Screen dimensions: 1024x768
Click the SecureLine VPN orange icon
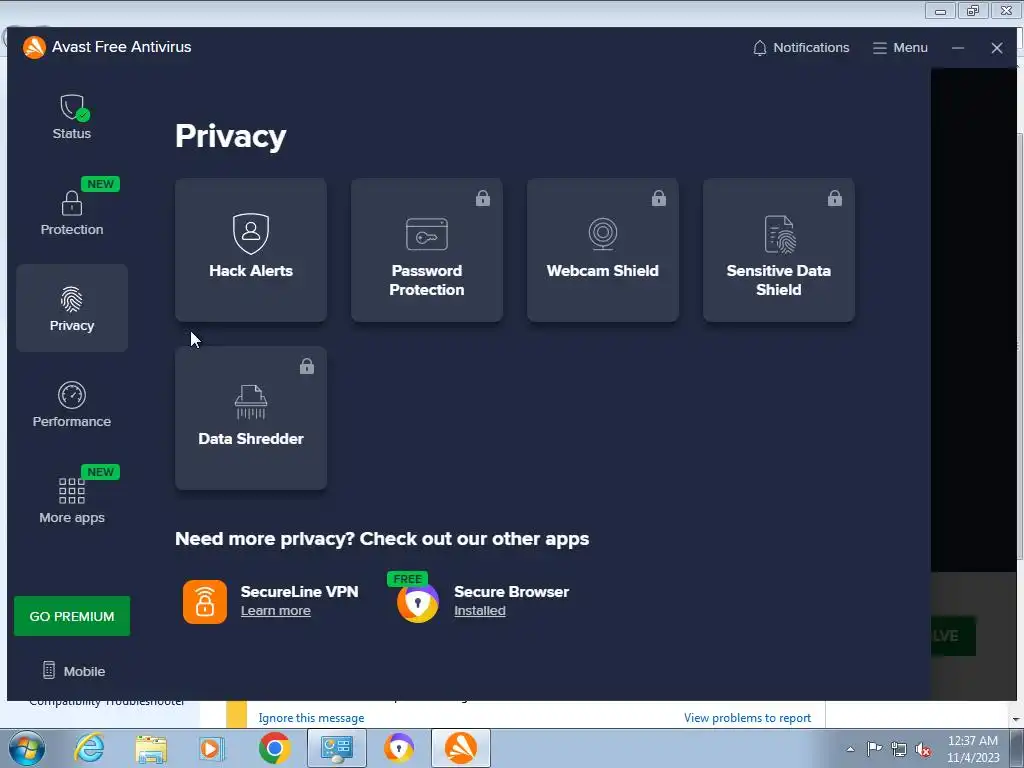click(205, 601)
